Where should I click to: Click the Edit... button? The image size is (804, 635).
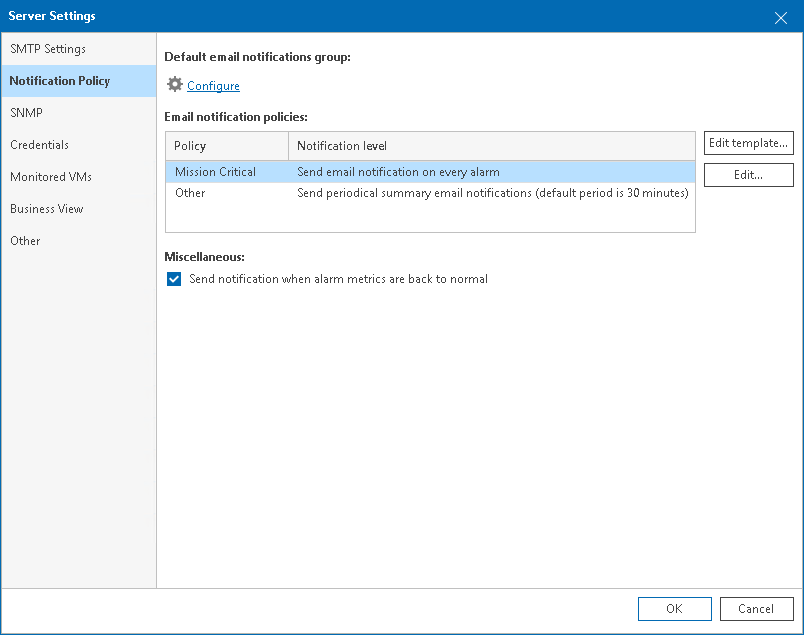click(748, 175)
